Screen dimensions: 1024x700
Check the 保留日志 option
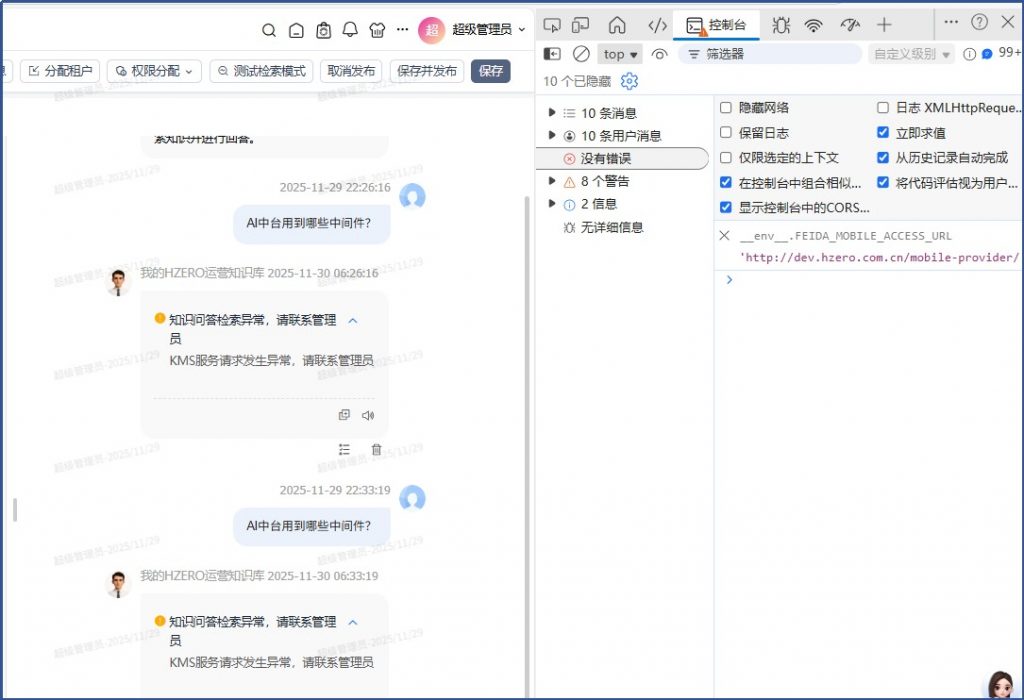coord(726,133)
